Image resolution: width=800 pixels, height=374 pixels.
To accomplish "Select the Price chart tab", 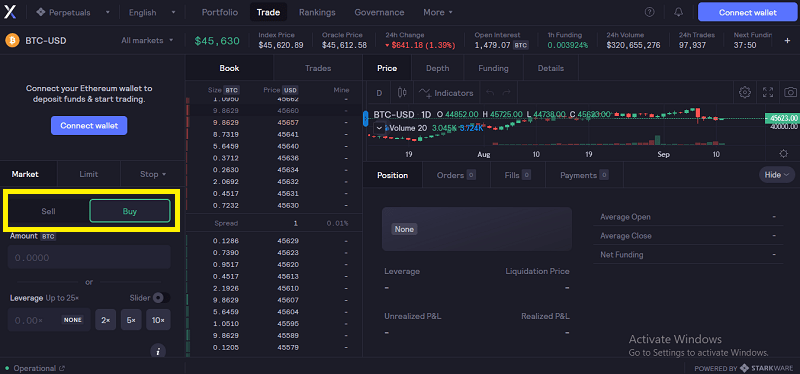I will click(x=387, y=68).
